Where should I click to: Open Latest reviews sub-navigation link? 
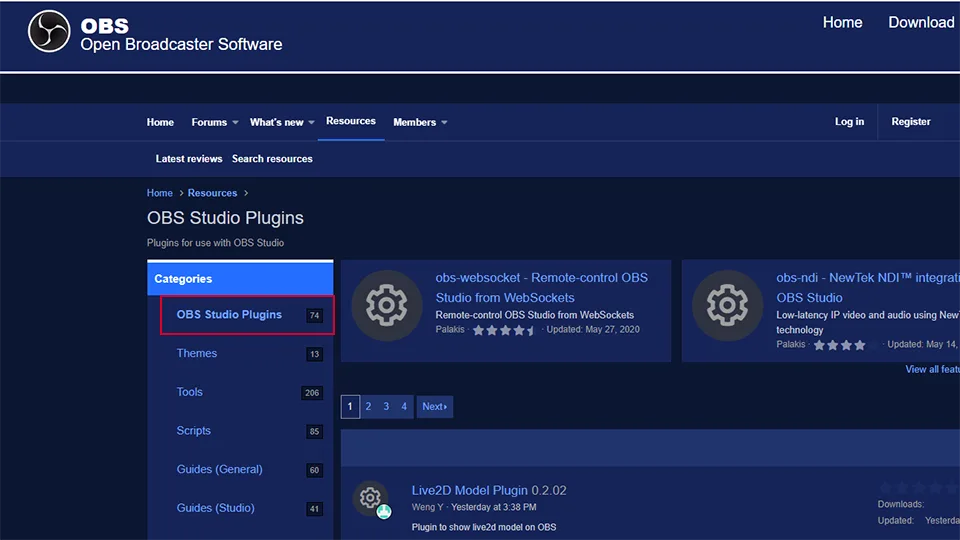[x=189, y=159]
